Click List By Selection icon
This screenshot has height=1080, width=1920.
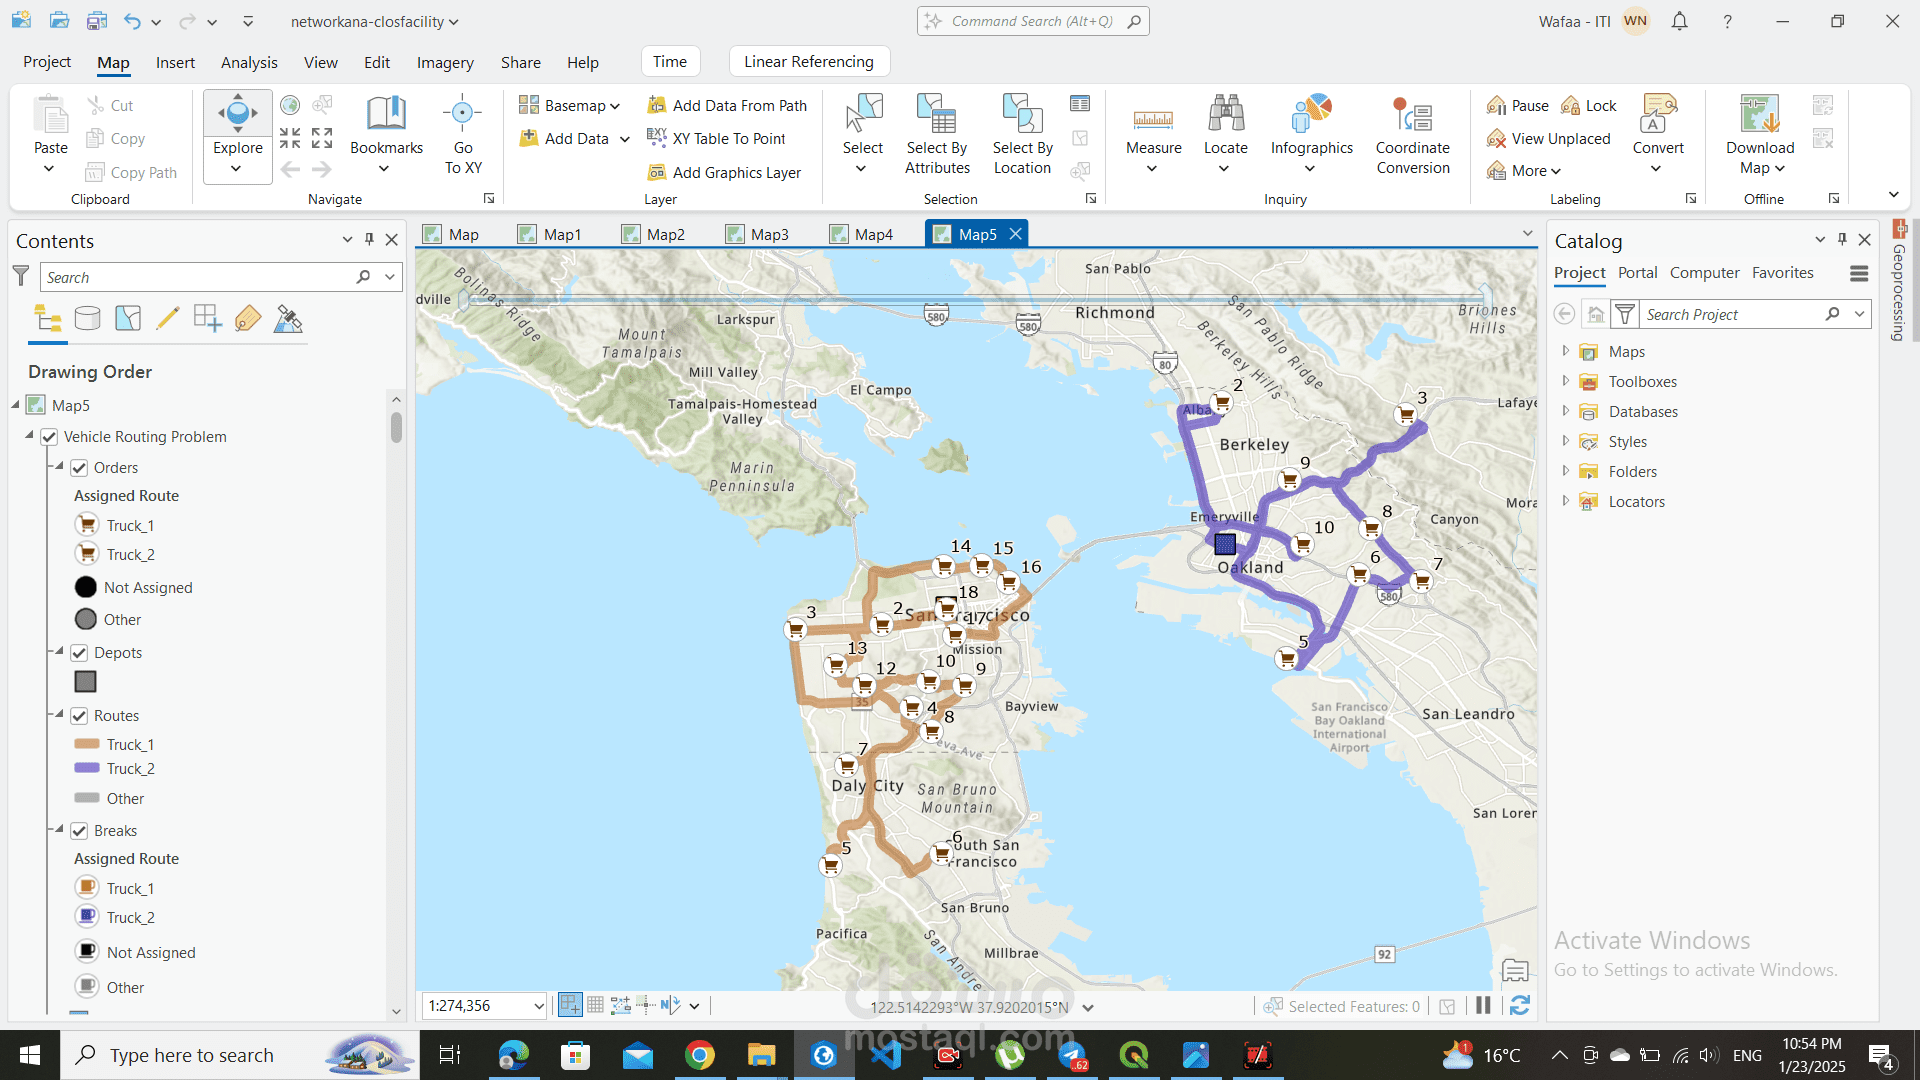128,319
